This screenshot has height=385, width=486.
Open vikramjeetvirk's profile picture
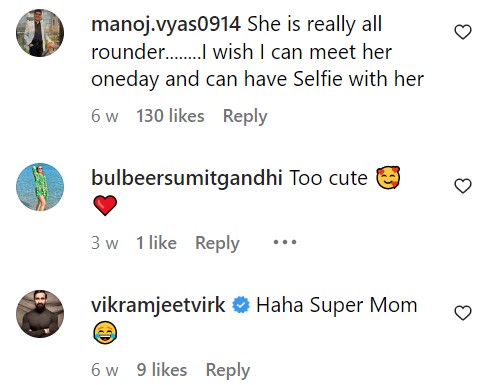click(x=40, y=314)
